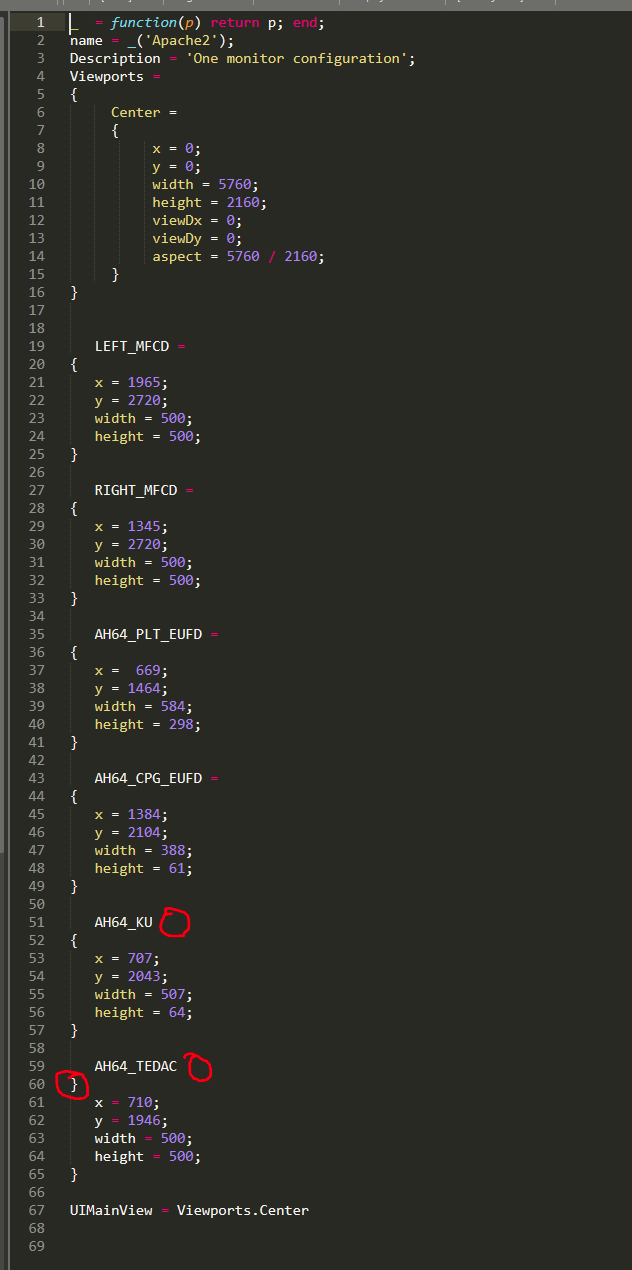Click the 'height = 298;' line
This screenshot has width=632, height=1270.
[x=148, y=724]
